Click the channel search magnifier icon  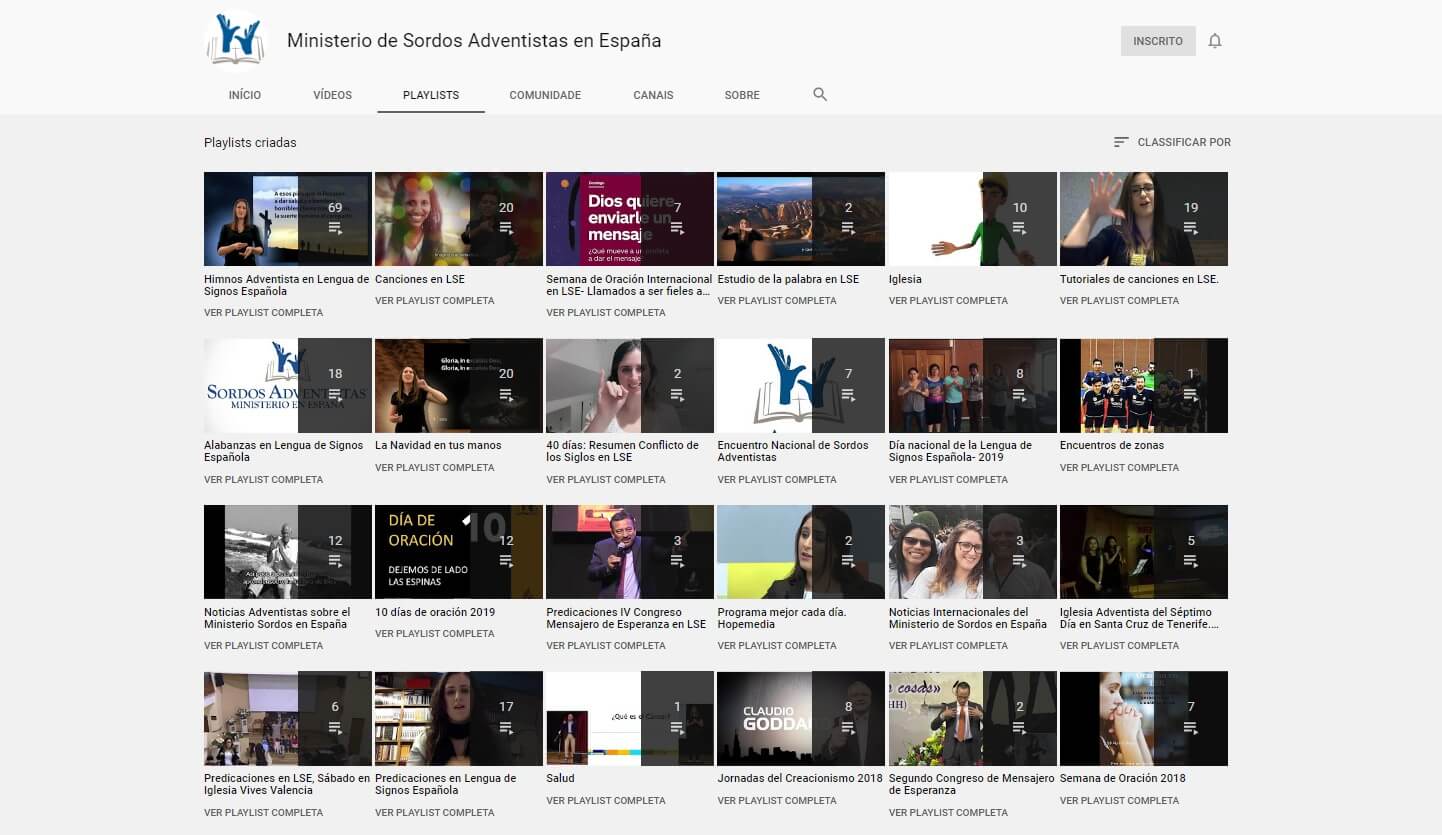coord(820,95)
